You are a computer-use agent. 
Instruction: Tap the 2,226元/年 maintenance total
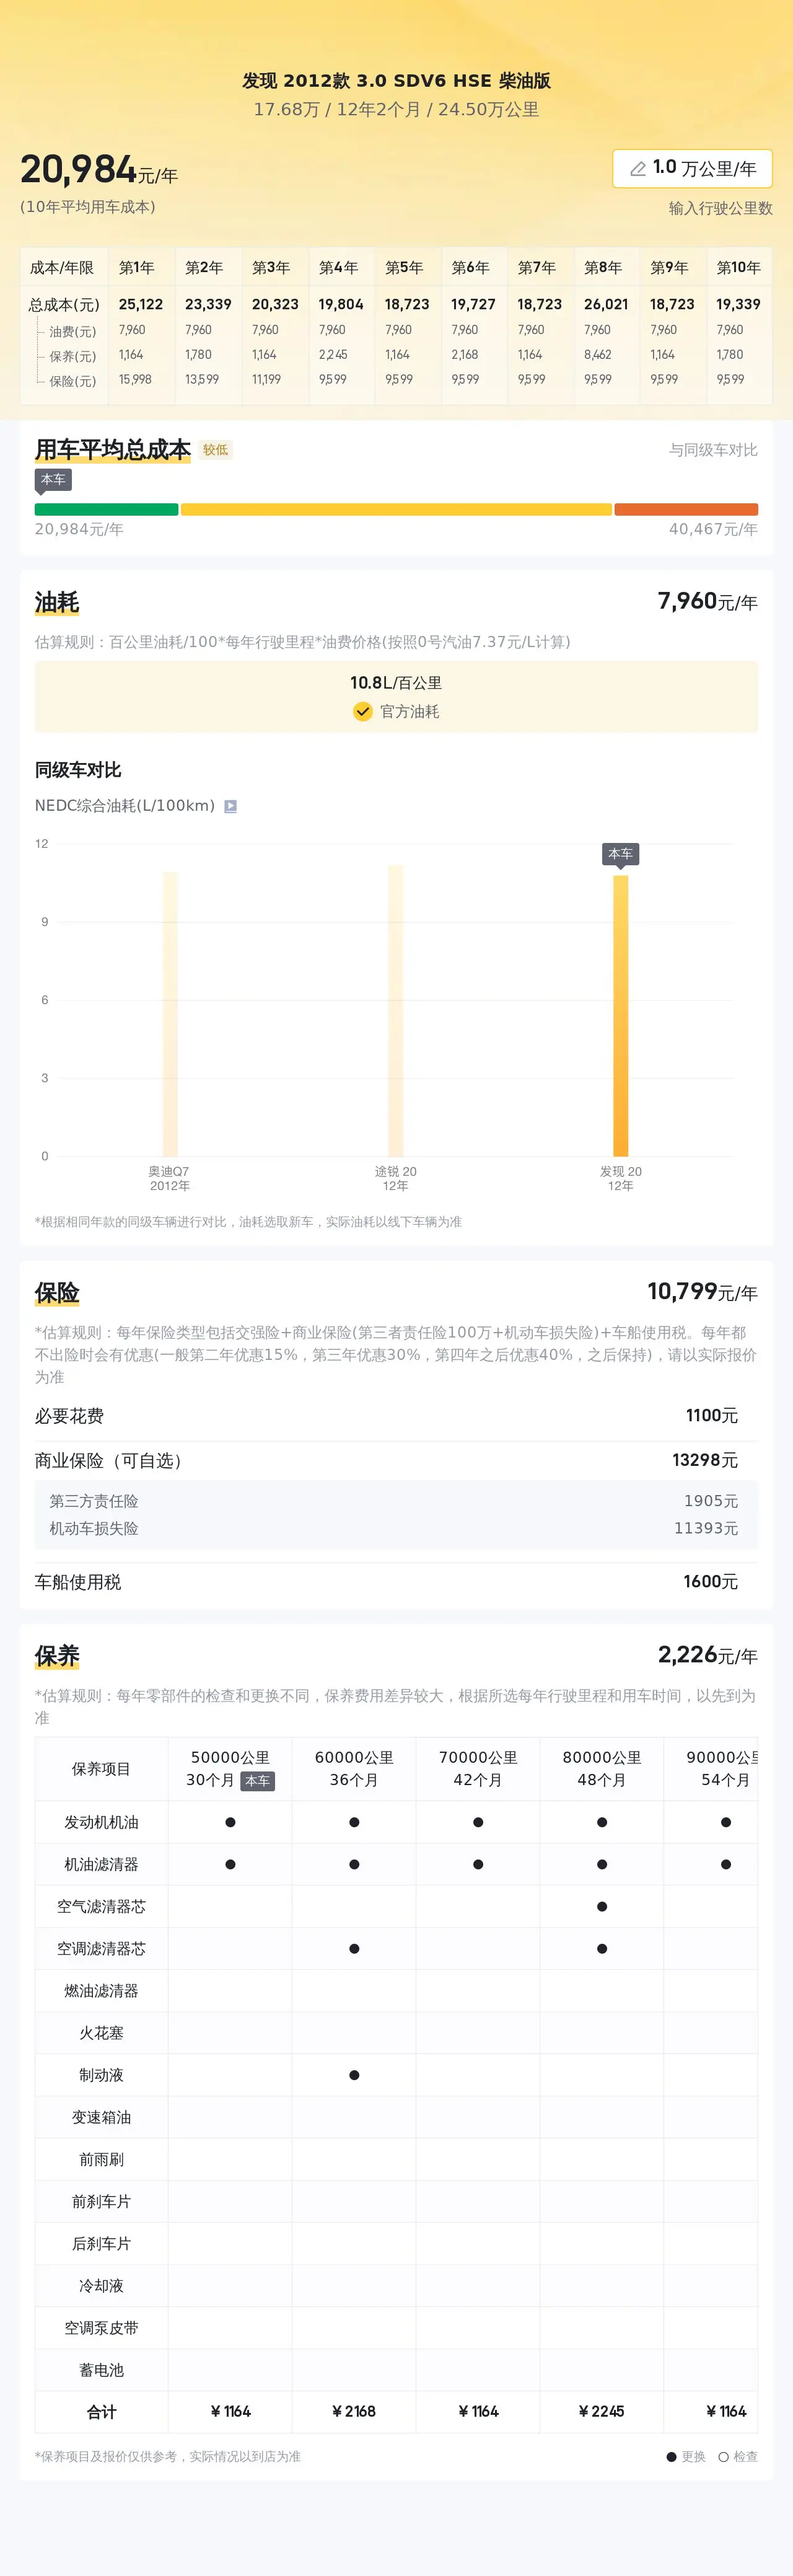coord(708,1655)
